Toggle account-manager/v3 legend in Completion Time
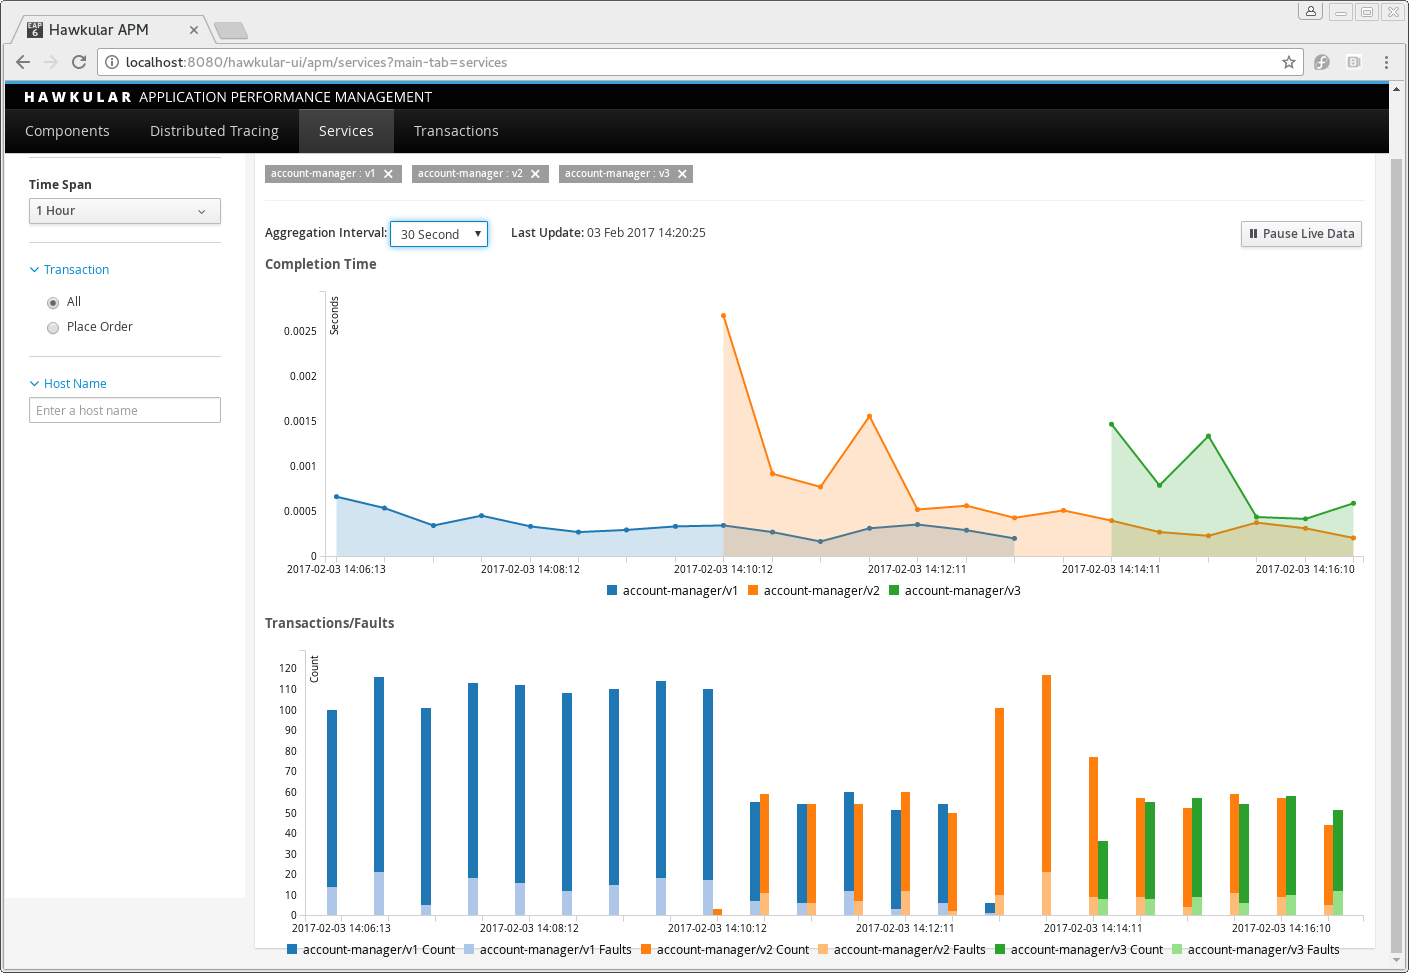Image resolution: width=1409 pixels, height=973 pixels. click(955, 591)
